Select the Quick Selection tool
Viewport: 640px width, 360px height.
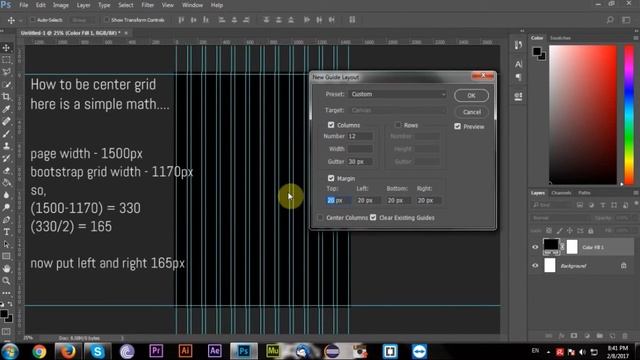point(6,84)
